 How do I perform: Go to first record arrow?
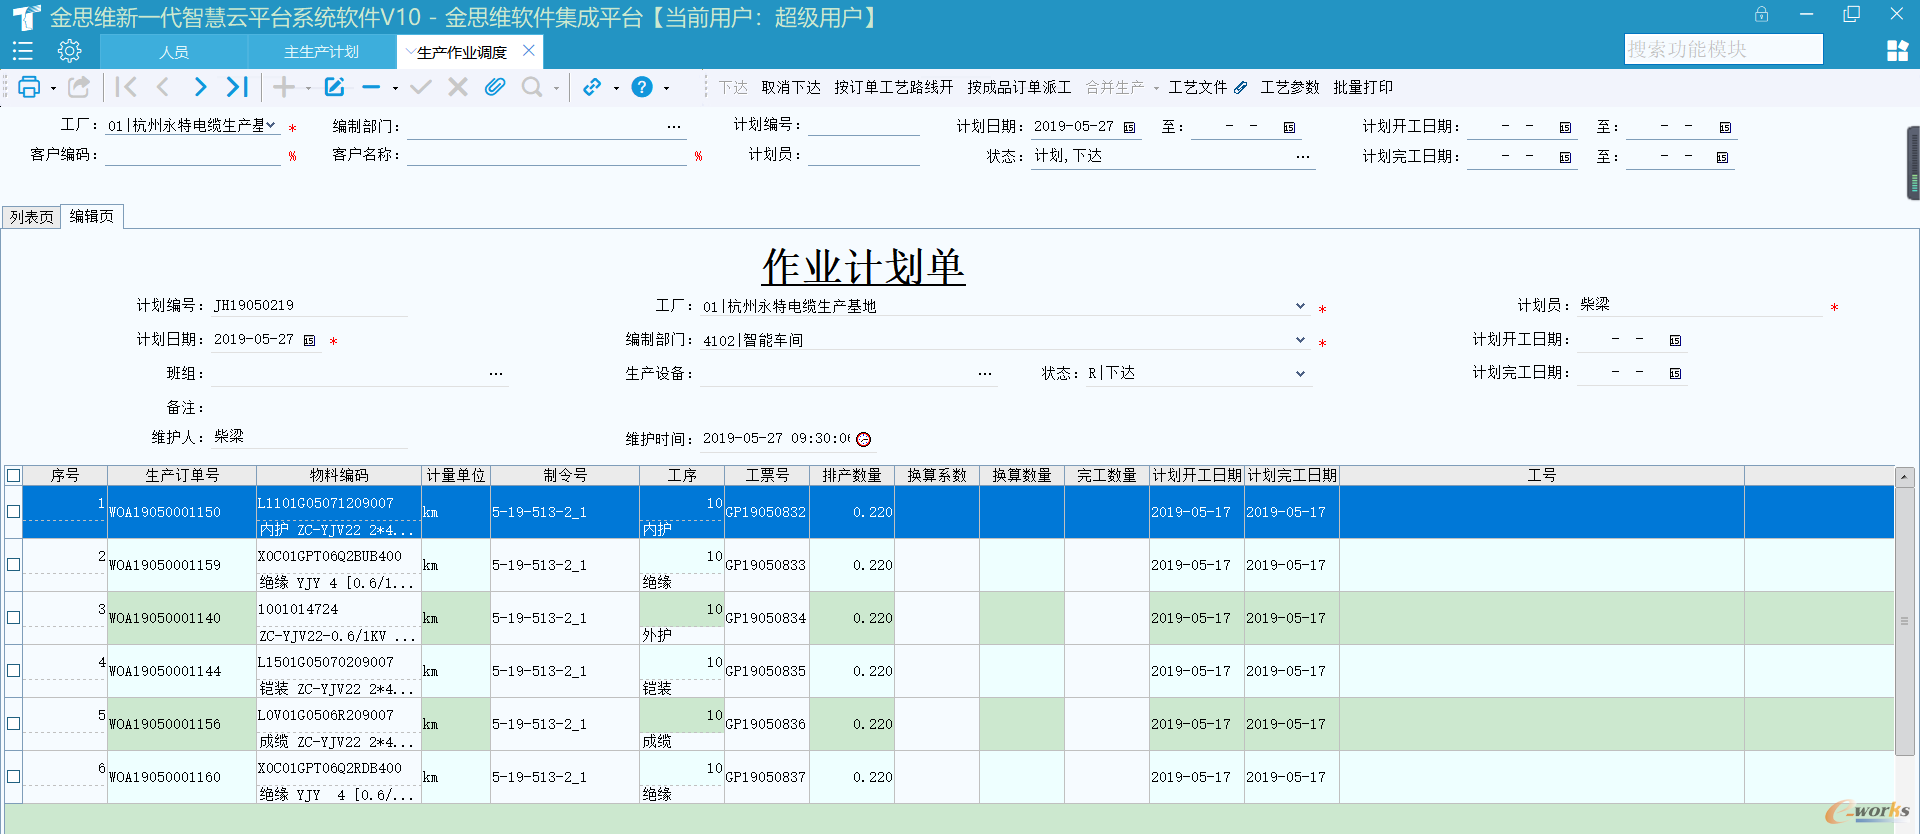[126, 87]
